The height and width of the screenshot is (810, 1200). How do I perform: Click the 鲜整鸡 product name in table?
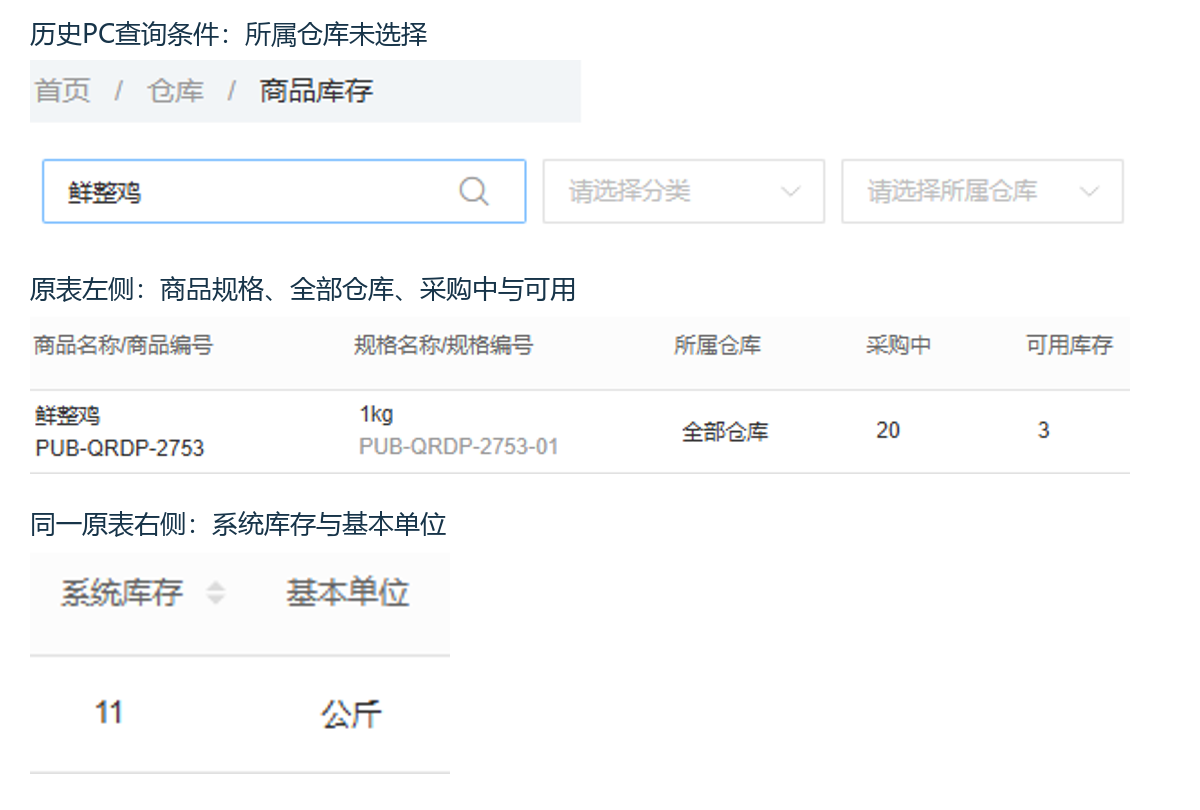coord(68,416)
